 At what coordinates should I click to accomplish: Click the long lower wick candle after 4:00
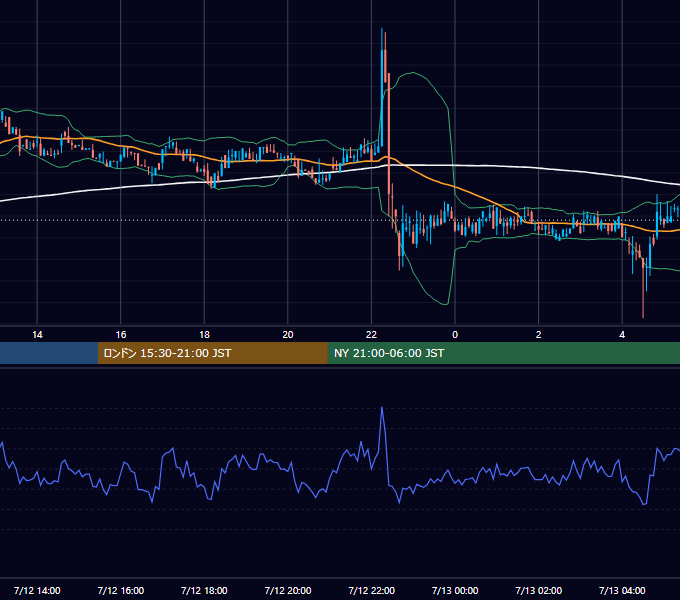(643, 286)
